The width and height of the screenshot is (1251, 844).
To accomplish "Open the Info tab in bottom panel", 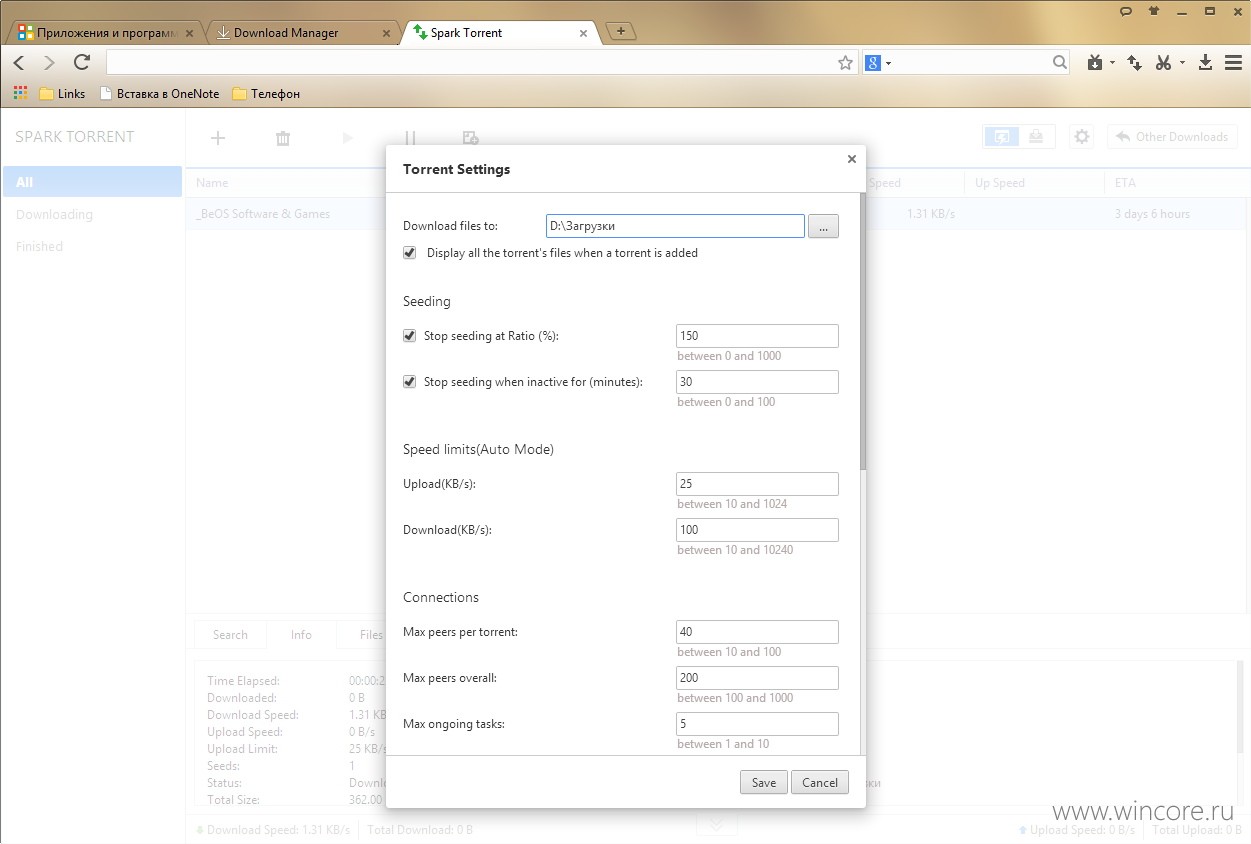I will (301, 634).
